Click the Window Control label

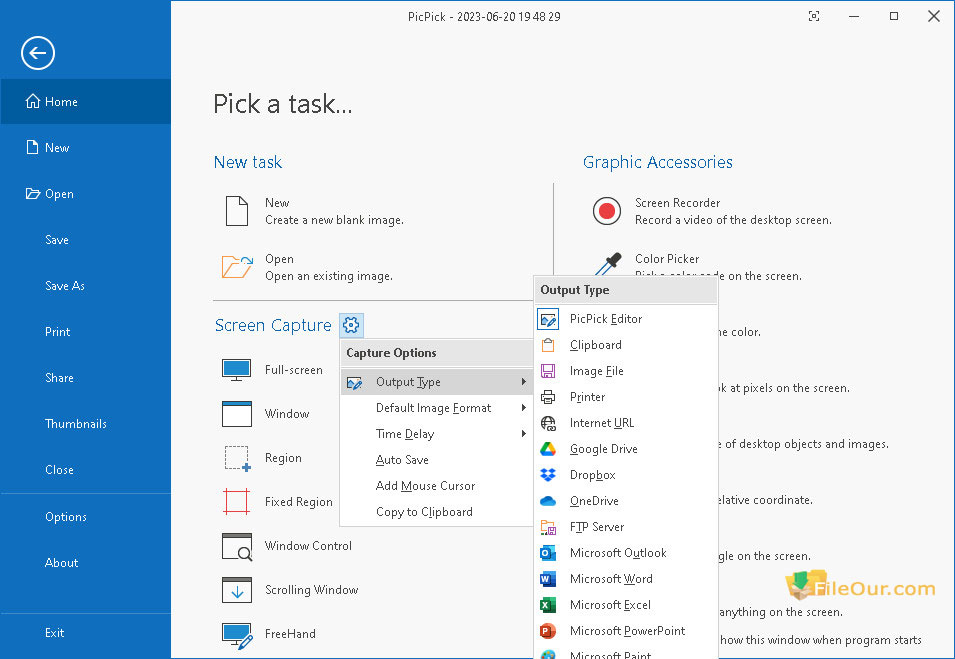point(308,546)
